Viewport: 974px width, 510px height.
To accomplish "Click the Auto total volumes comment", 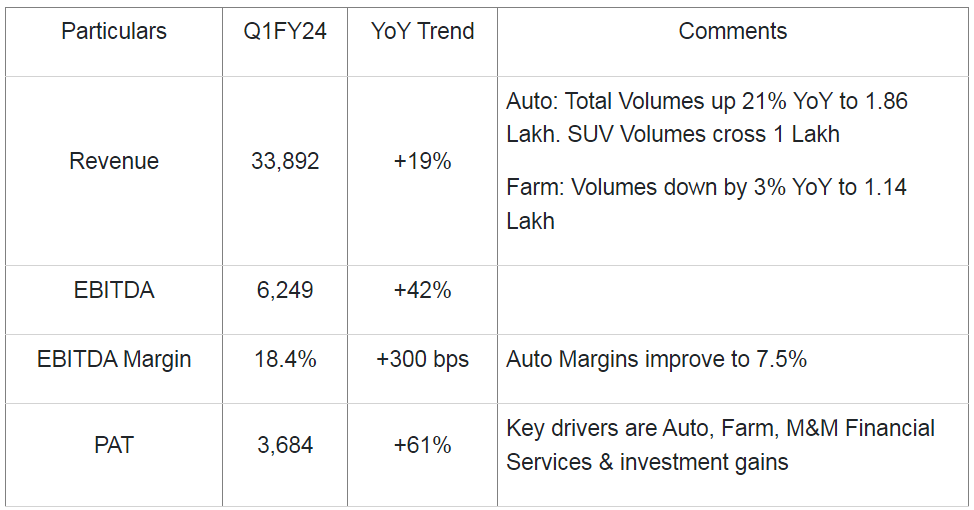I will [706, 118].
